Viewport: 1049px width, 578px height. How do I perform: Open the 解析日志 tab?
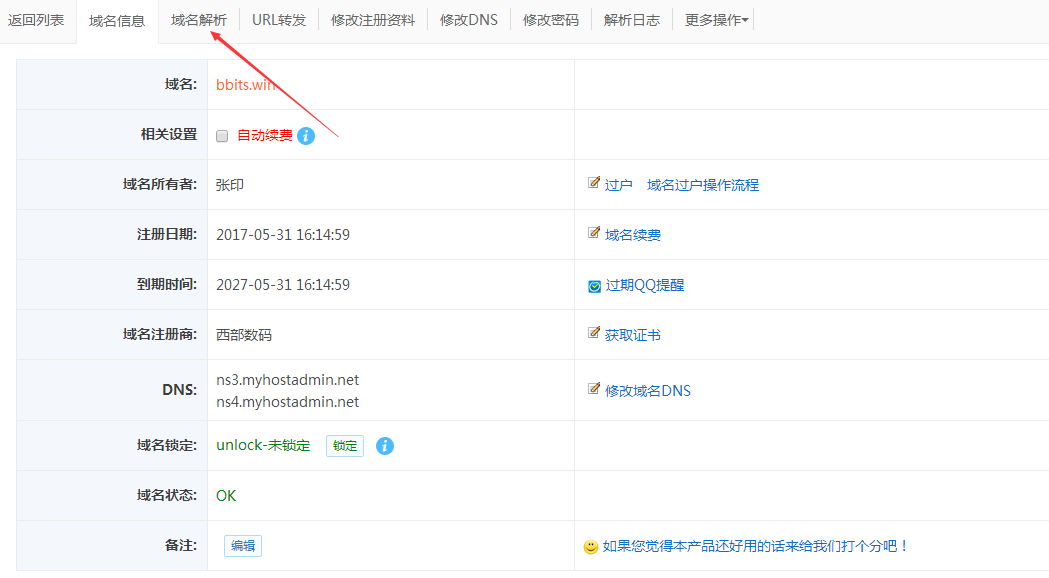click(631, 20)
